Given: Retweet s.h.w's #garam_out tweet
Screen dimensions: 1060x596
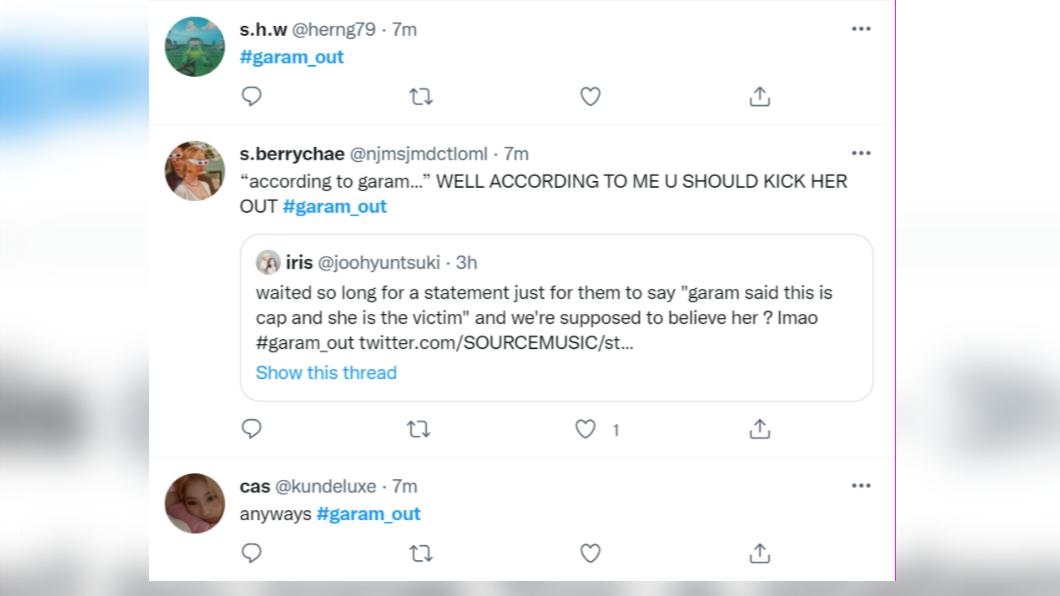Looking at the screenshot, I should 421,97.
